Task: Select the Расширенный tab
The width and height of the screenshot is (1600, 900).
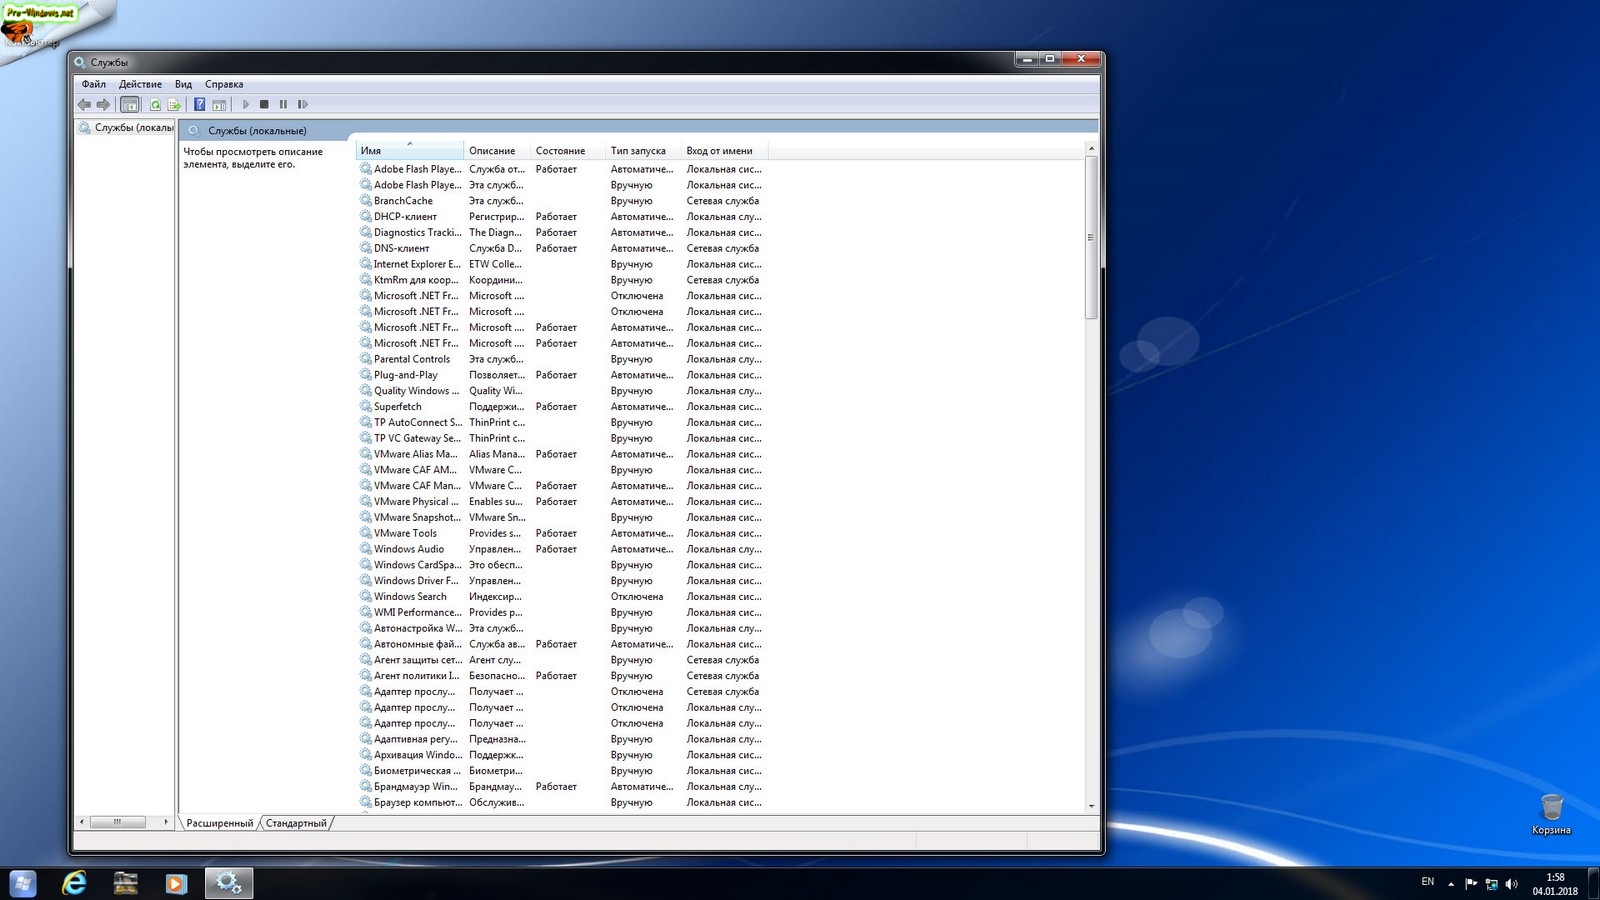Action: tap(219, 823)
